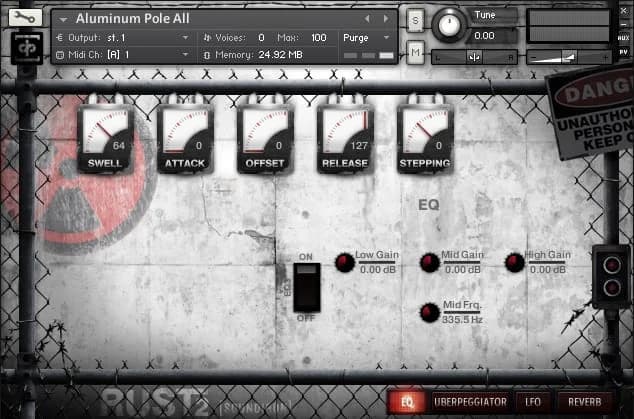The height and width of the screenshot is (419, 634).
Task: Switch to the UBERPEGGIATOR tab
Action: (469, 402)
